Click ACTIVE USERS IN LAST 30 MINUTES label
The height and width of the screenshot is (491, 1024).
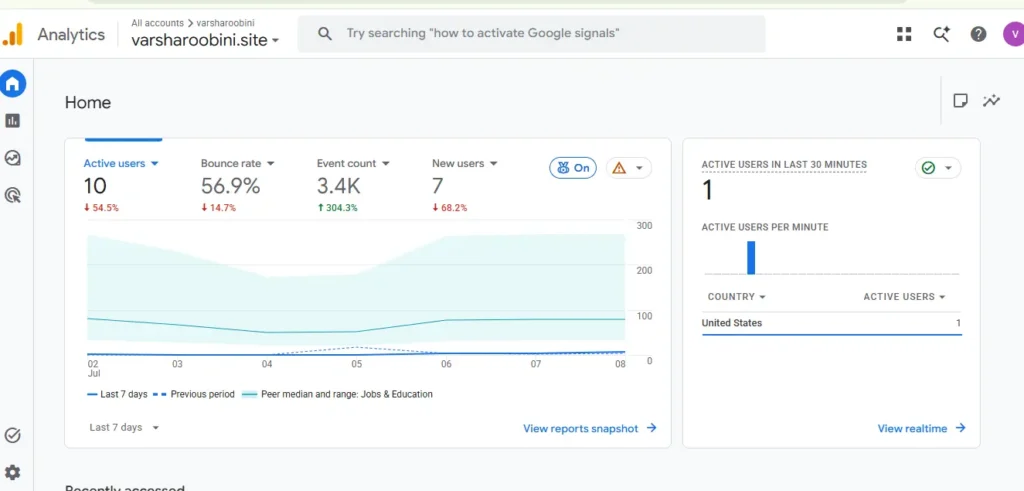pos(784,165)
